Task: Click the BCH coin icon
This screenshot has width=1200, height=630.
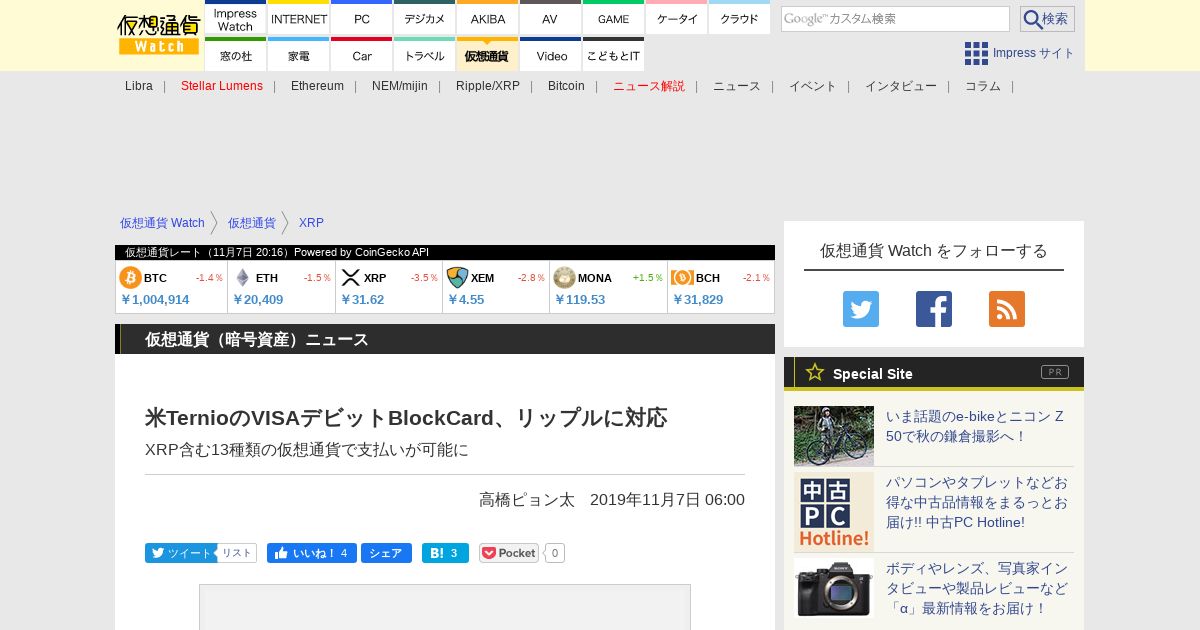Action: tap(682, 278)
